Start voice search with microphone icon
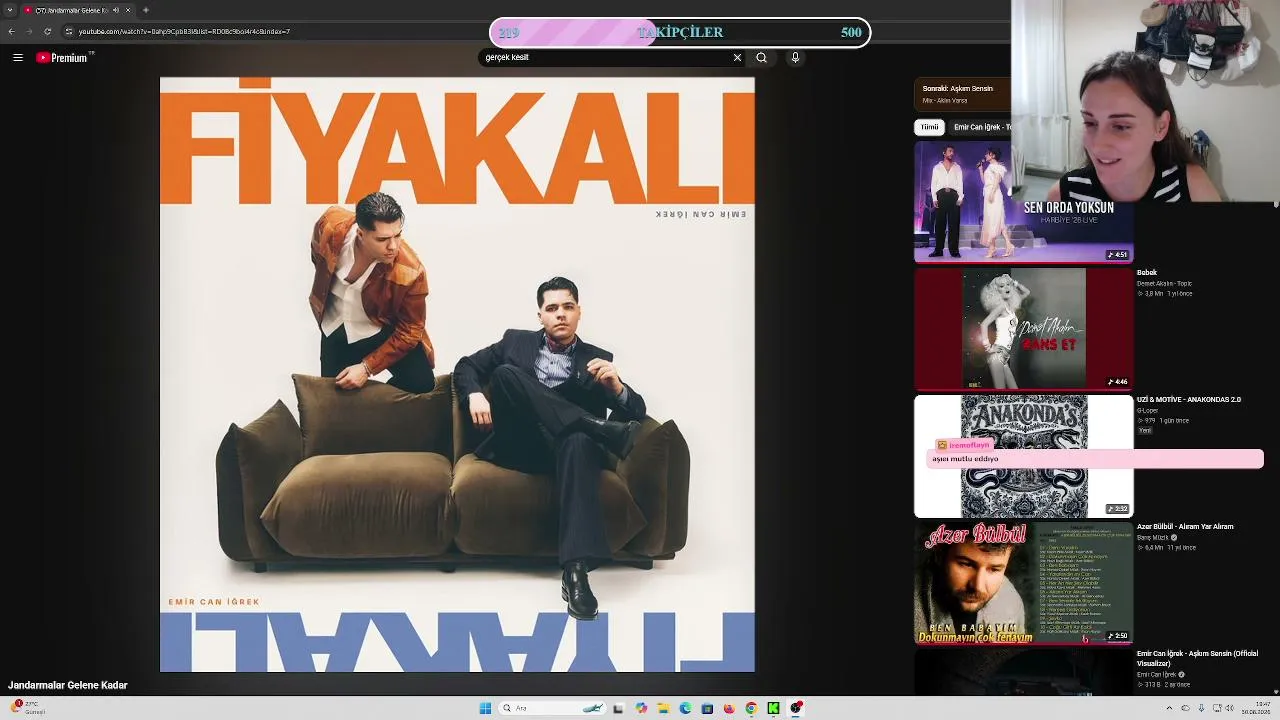The image size is (1280, 720). click(795, 57)
